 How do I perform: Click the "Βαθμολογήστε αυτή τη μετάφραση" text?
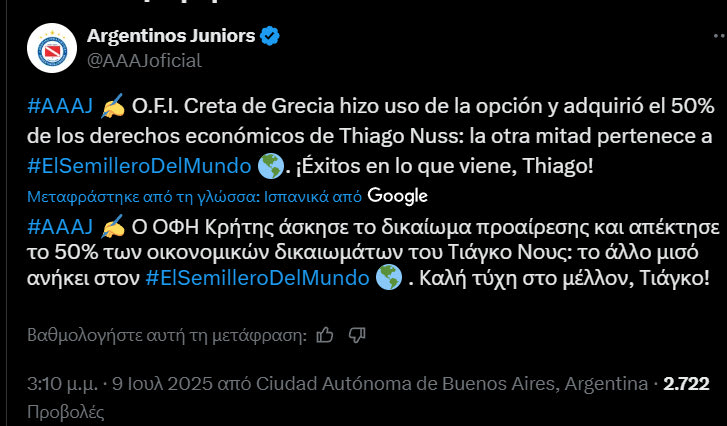click(165, 333)
